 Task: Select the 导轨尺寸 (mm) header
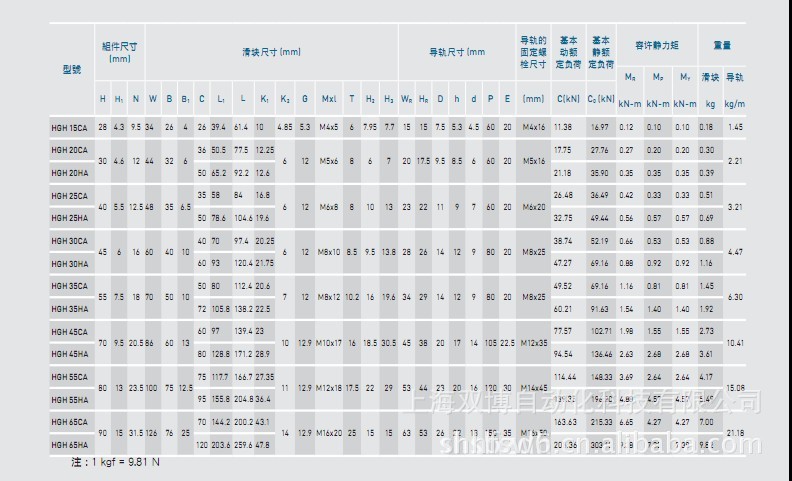coord(456,52)
